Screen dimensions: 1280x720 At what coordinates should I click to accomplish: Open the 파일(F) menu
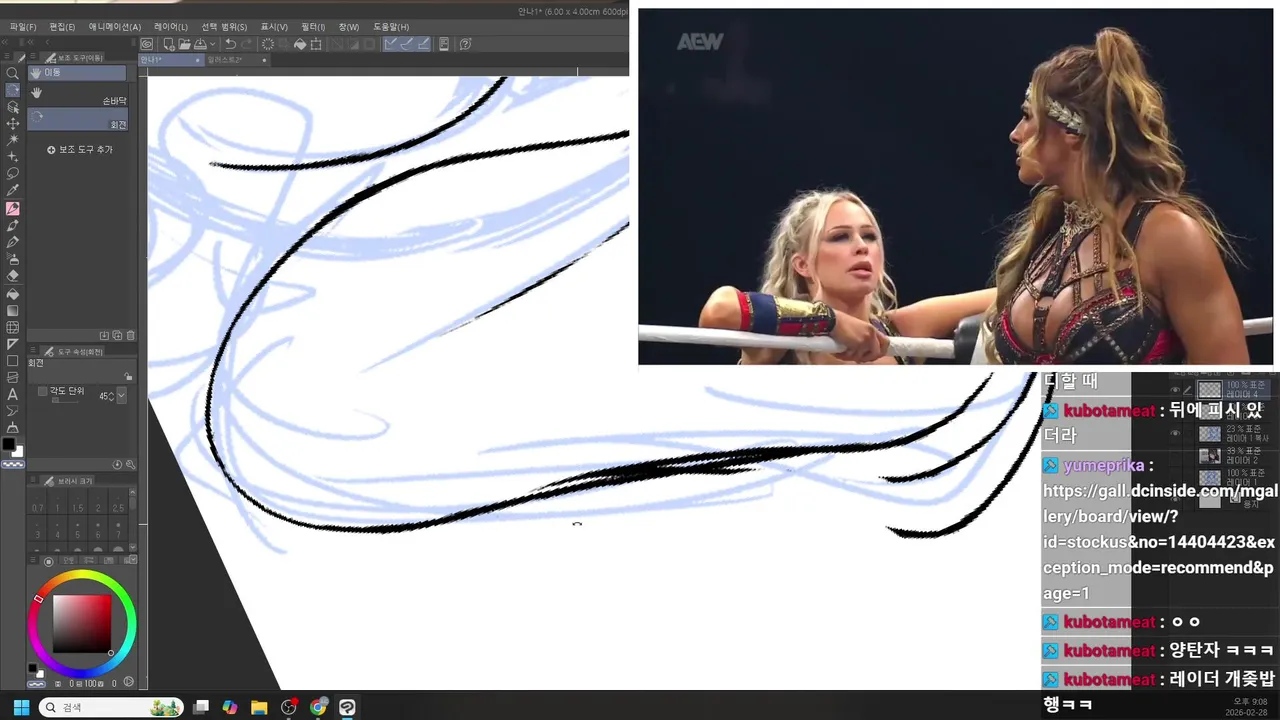23,27
